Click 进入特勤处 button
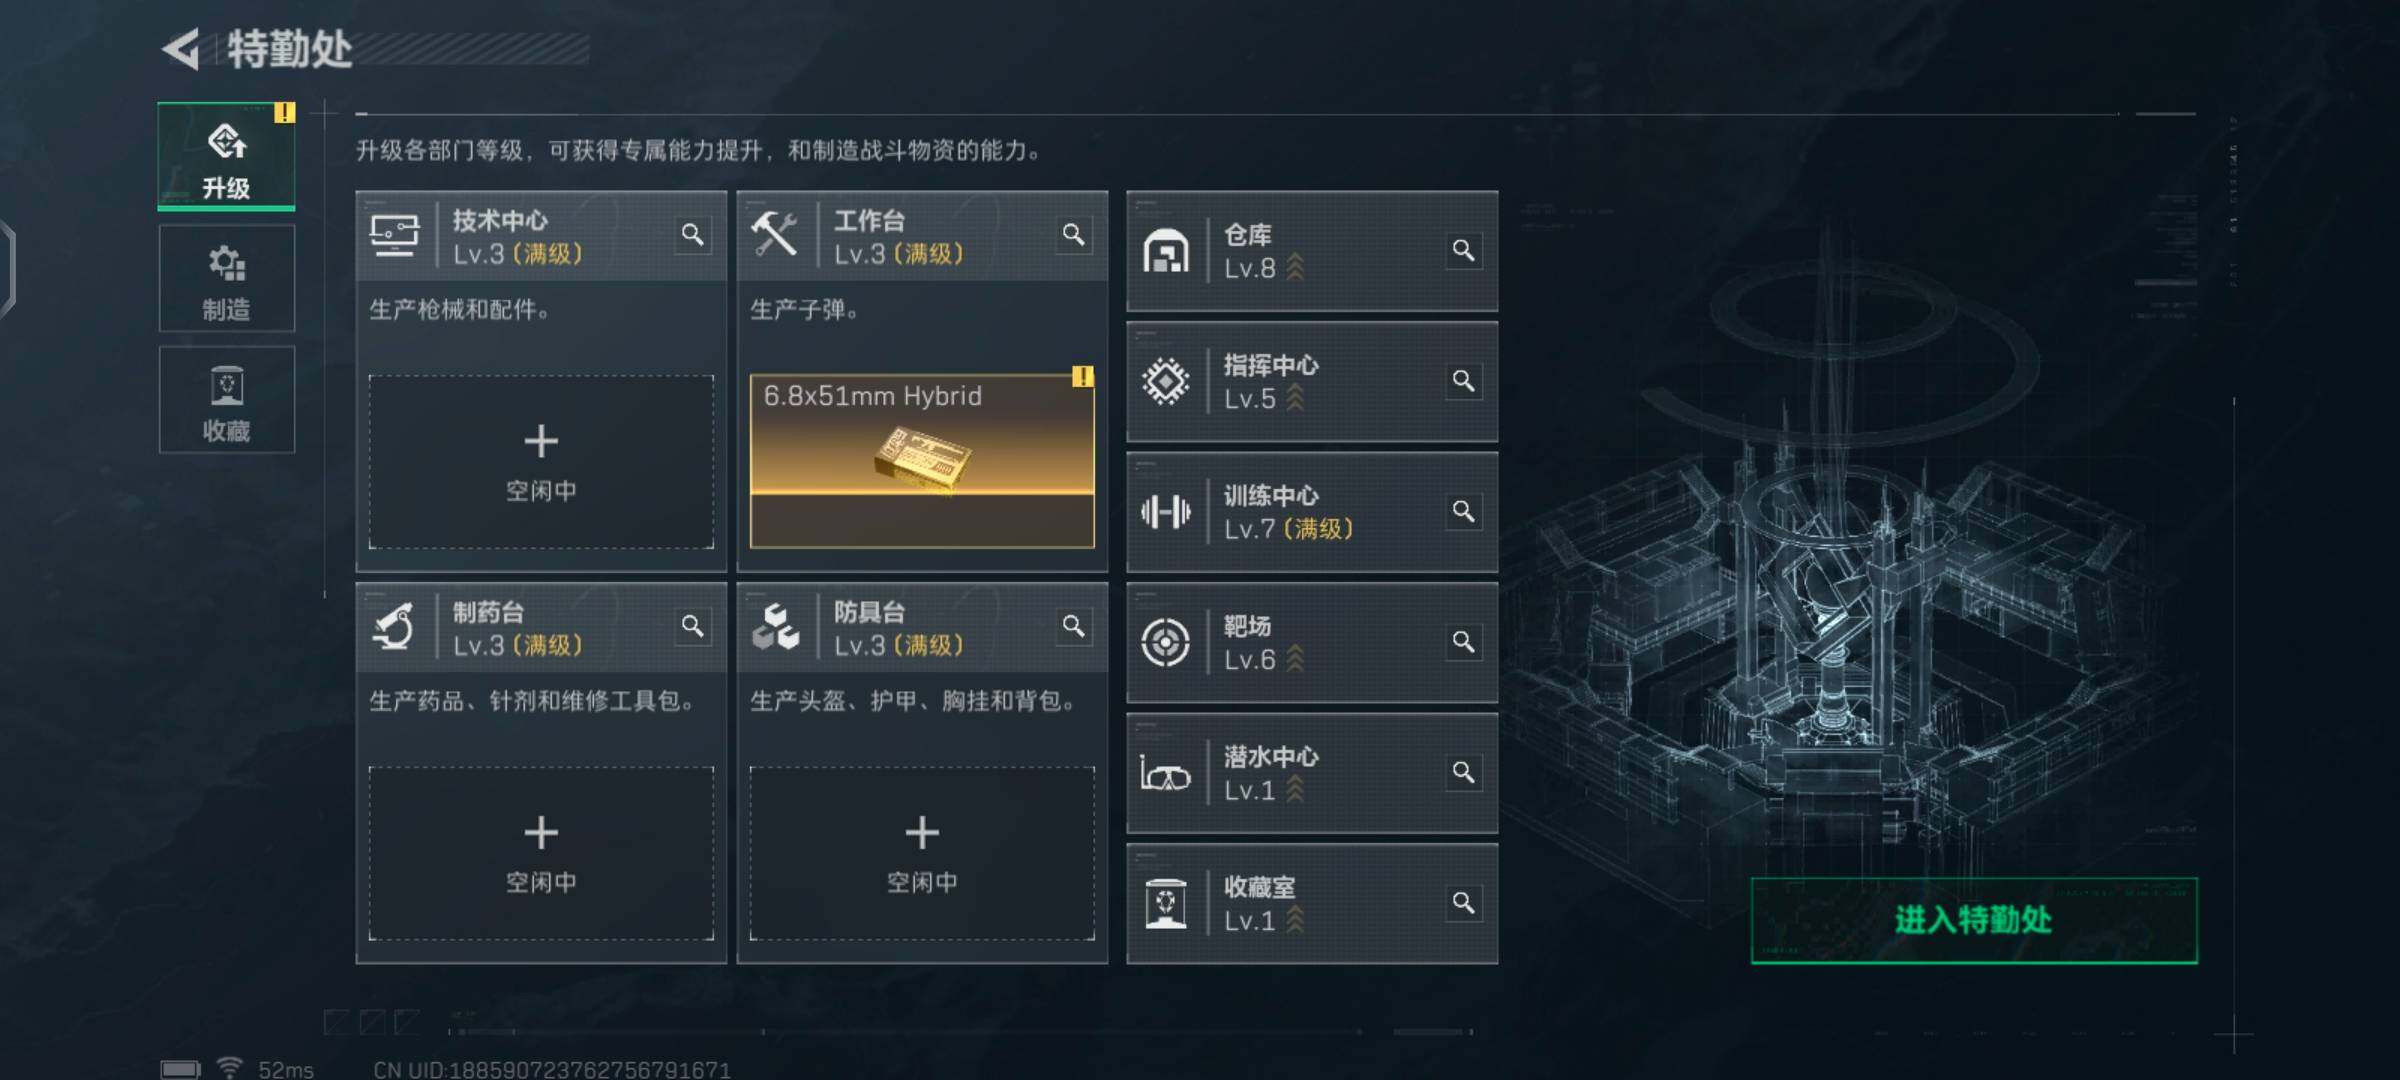Viewport: 2400px width, 1080px height. [x=1974, y=920]
